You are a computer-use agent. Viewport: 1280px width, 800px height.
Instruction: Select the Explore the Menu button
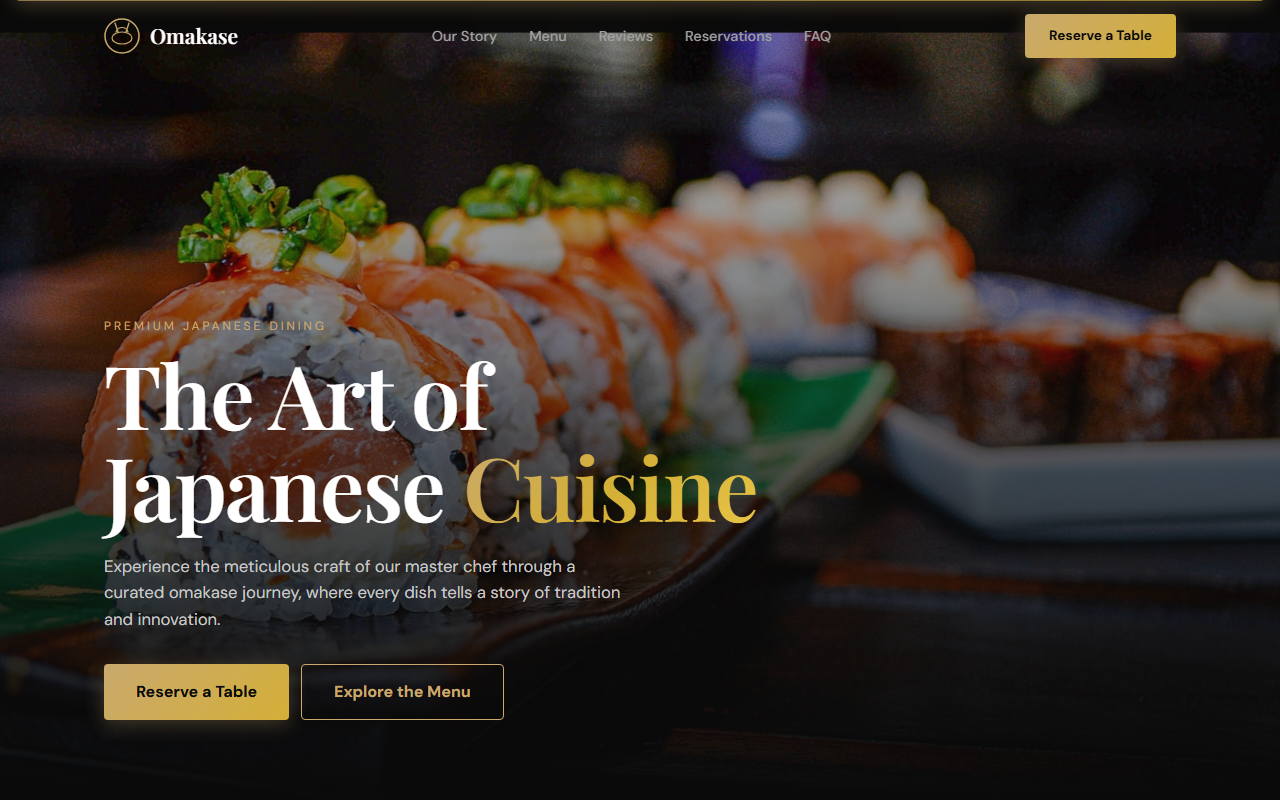click(402, 692)
